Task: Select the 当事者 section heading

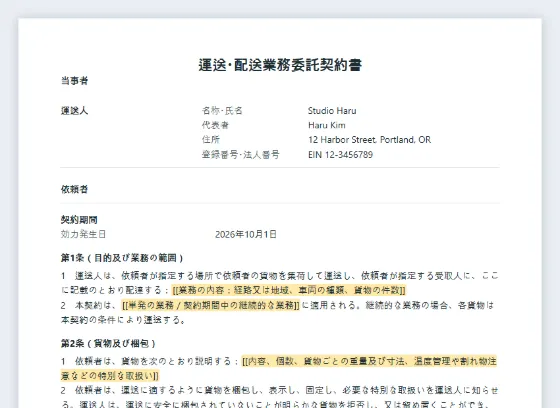Action: (x=74, y=81)
